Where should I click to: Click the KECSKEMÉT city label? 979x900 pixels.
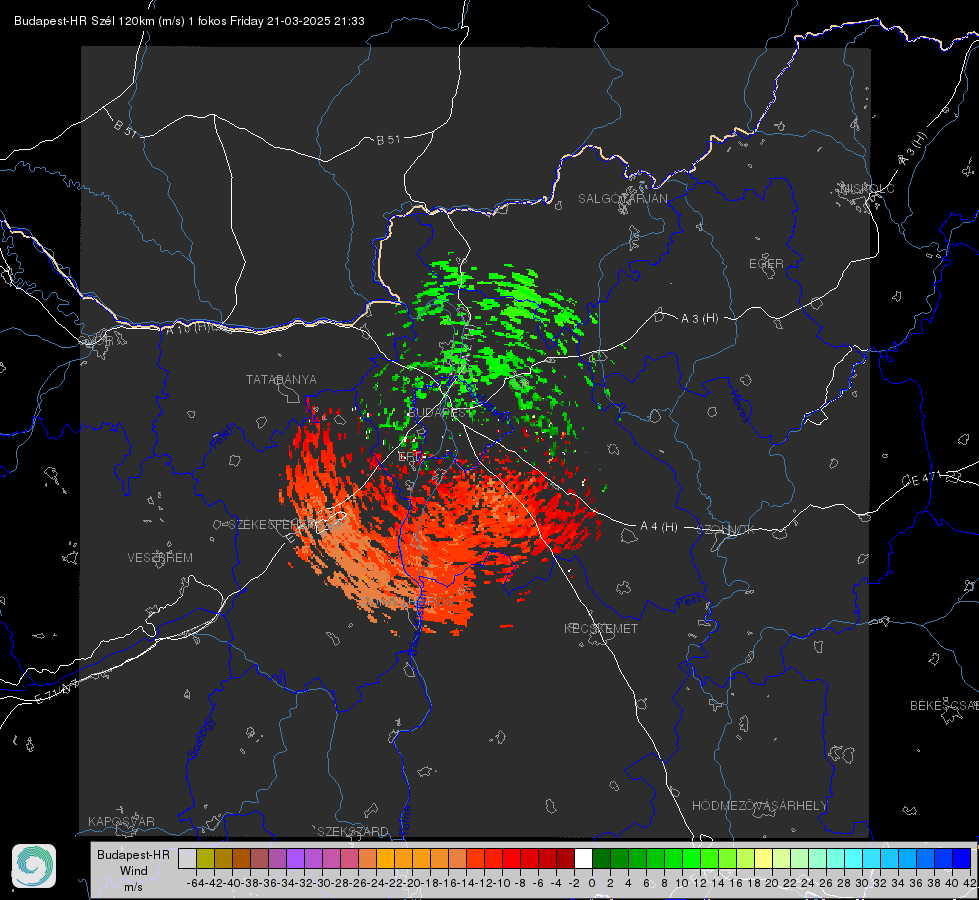[x=601, y=629]
